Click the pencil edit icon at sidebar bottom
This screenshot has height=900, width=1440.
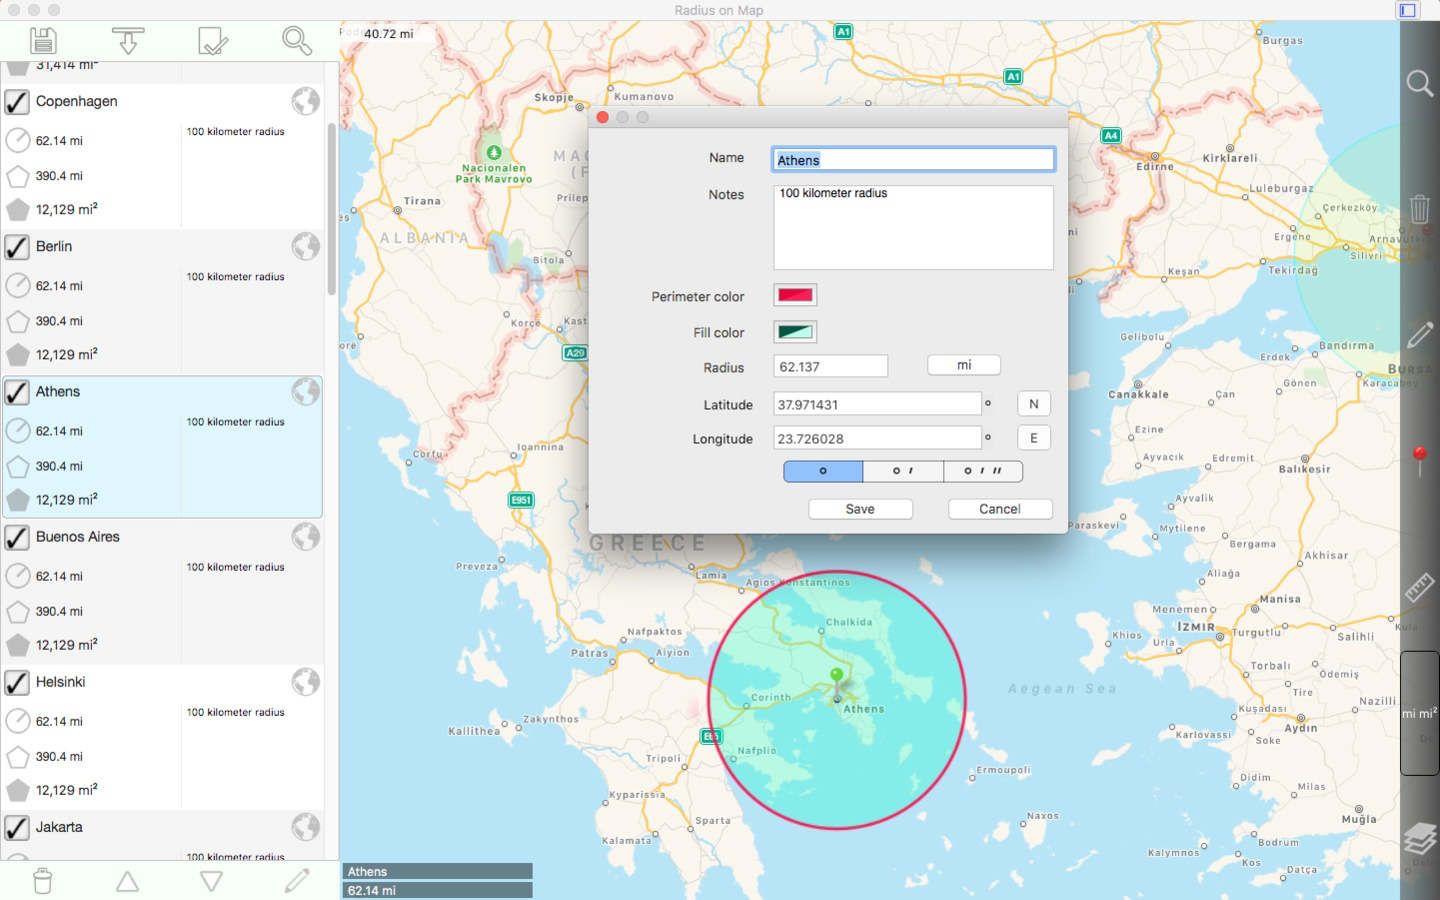point(297,881)
